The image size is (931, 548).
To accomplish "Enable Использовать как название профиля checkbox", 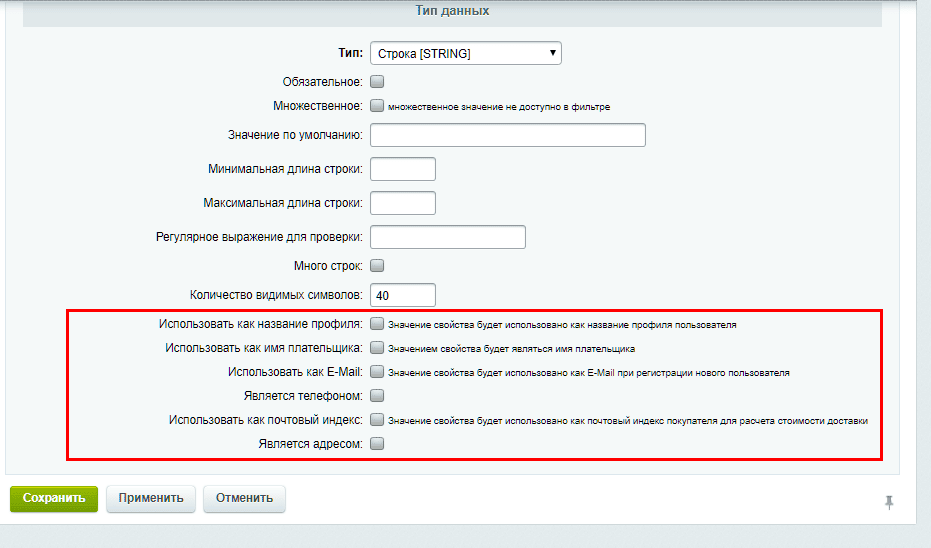I will 377,324.
